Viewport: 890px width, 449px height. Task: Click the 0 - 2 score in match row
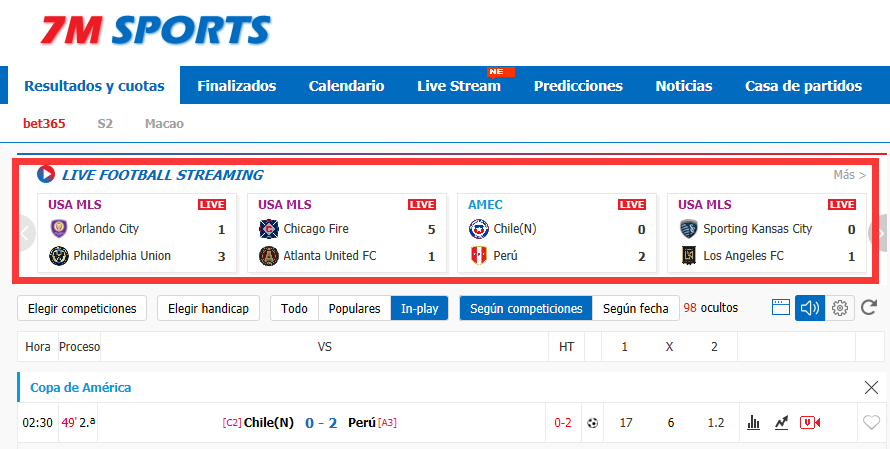click(321, 423)
